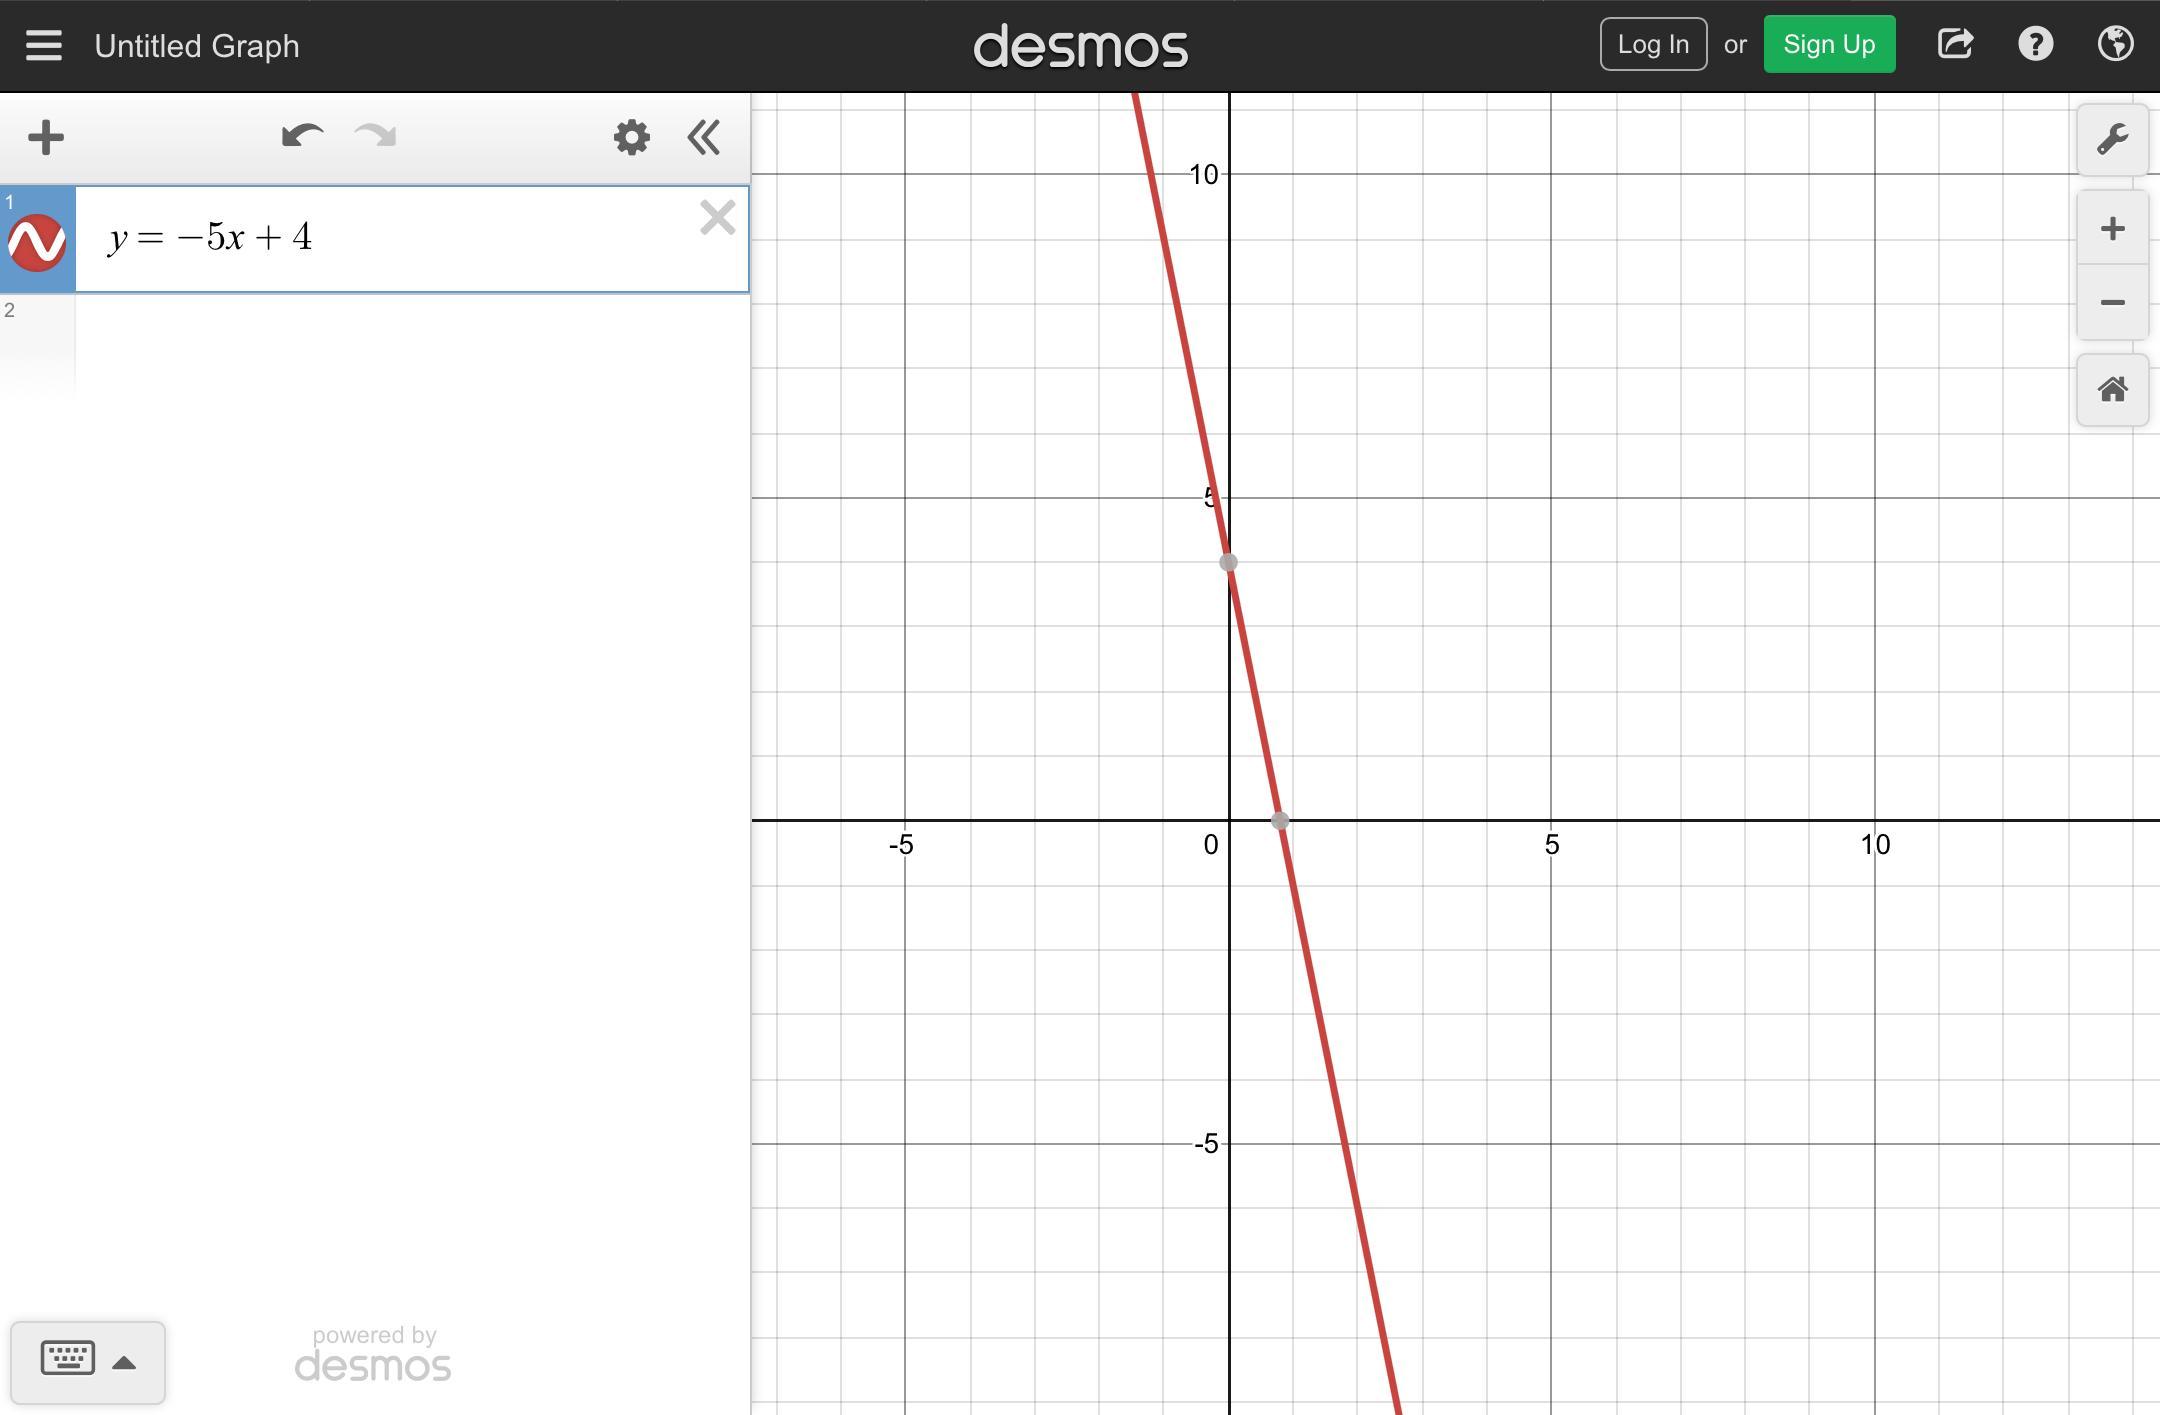Undo the last expression edit
Viewport: 2160px width, 1415px height.
[x=302, y=136]
